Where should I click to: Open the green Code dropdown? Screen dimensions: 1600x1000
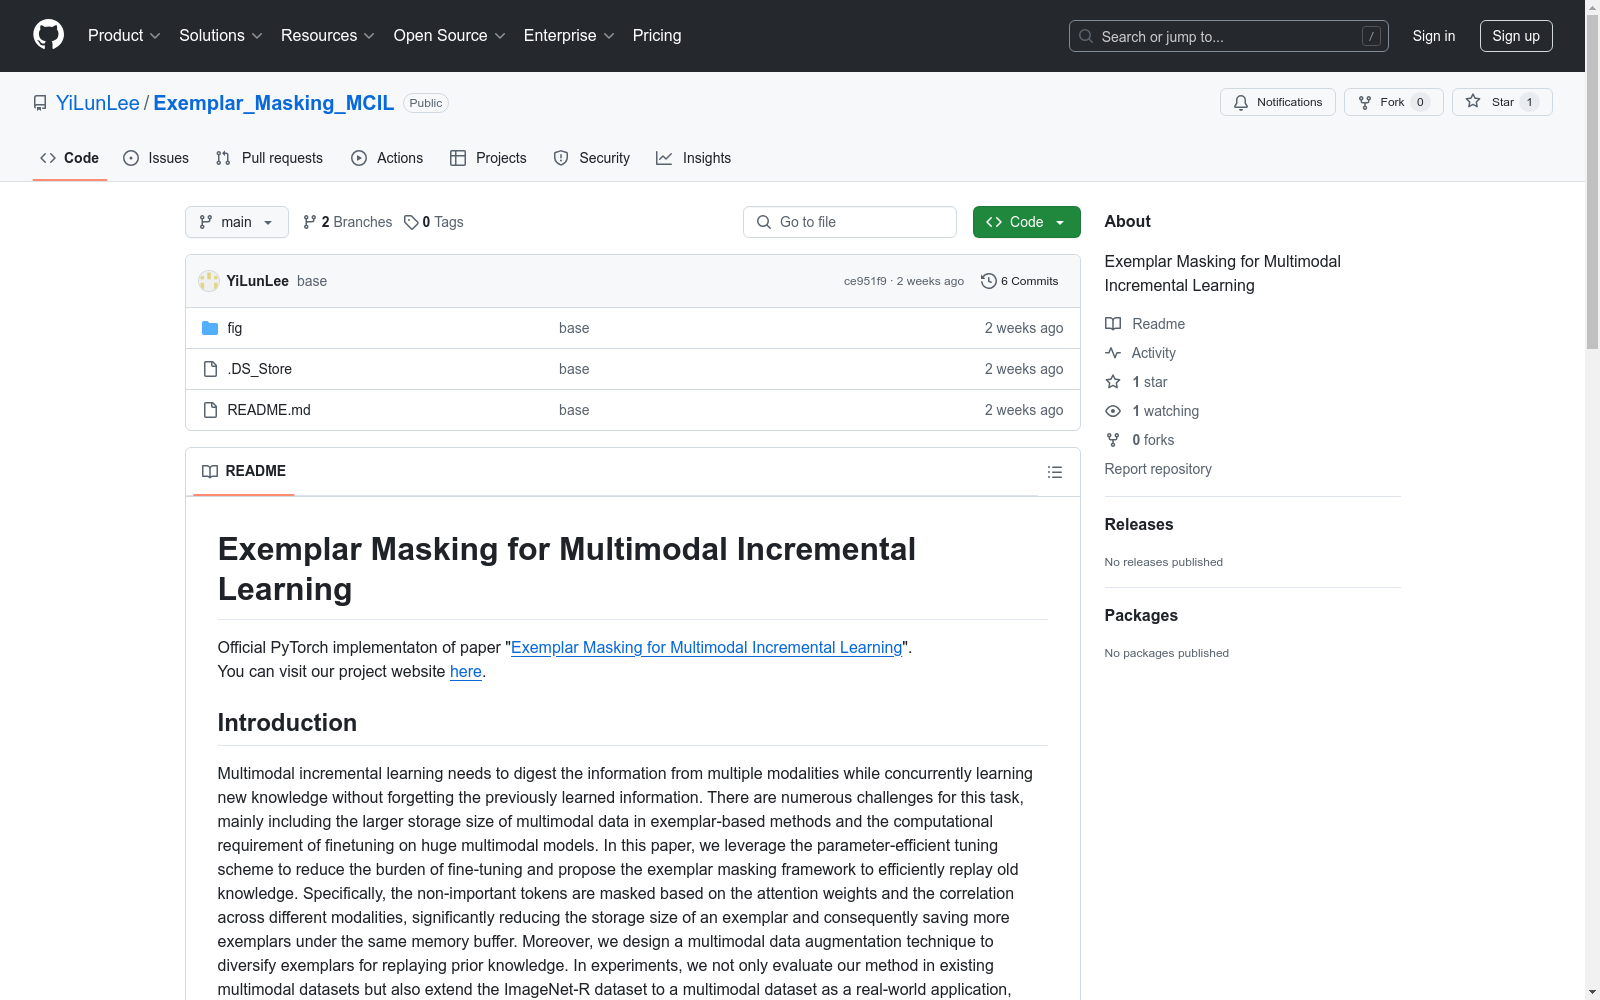pos(1026,222)
